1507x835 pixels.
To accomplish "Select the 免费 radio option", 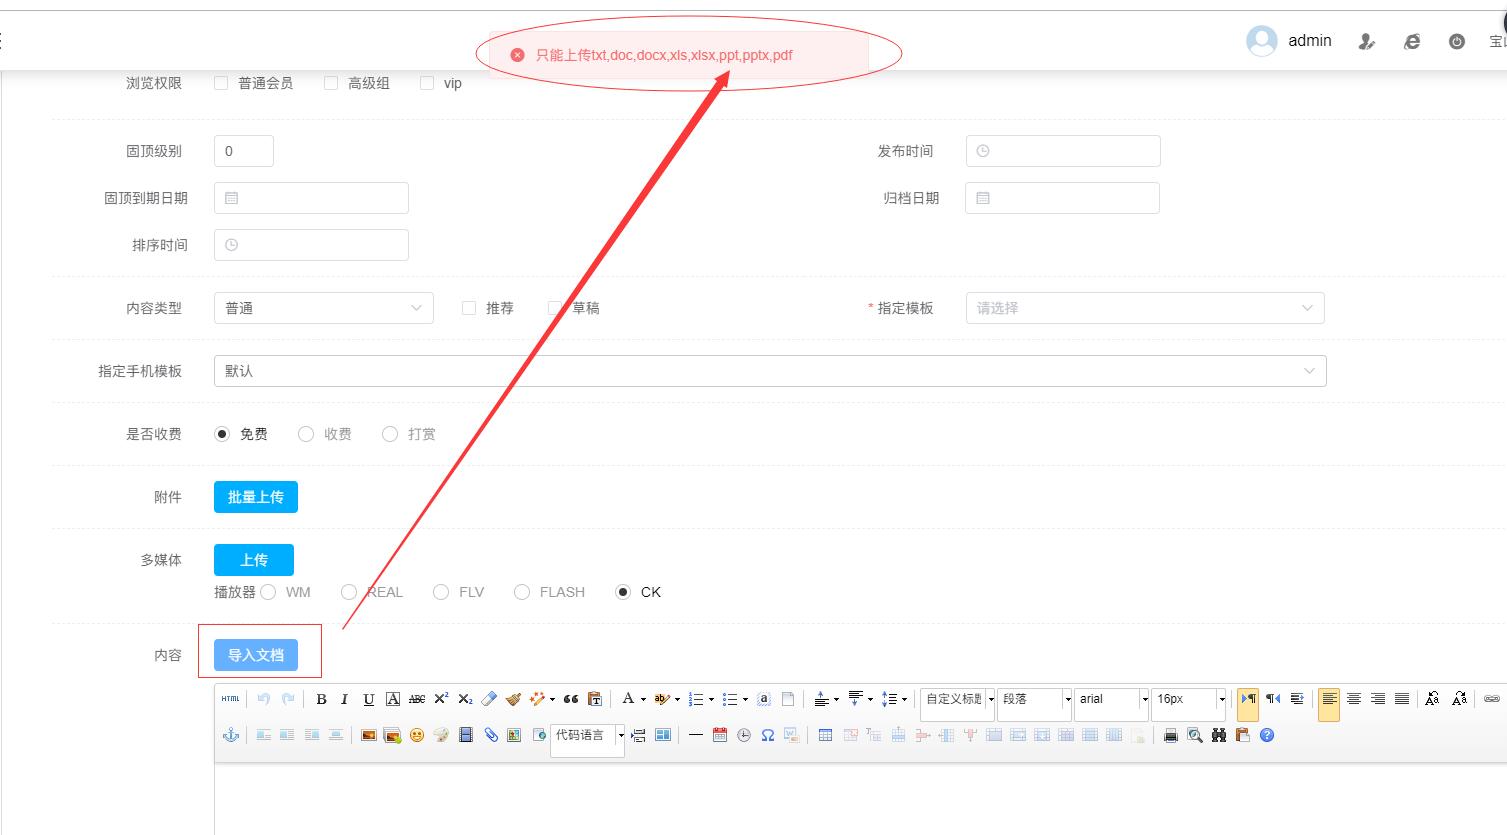I will (x=222, y=434).
